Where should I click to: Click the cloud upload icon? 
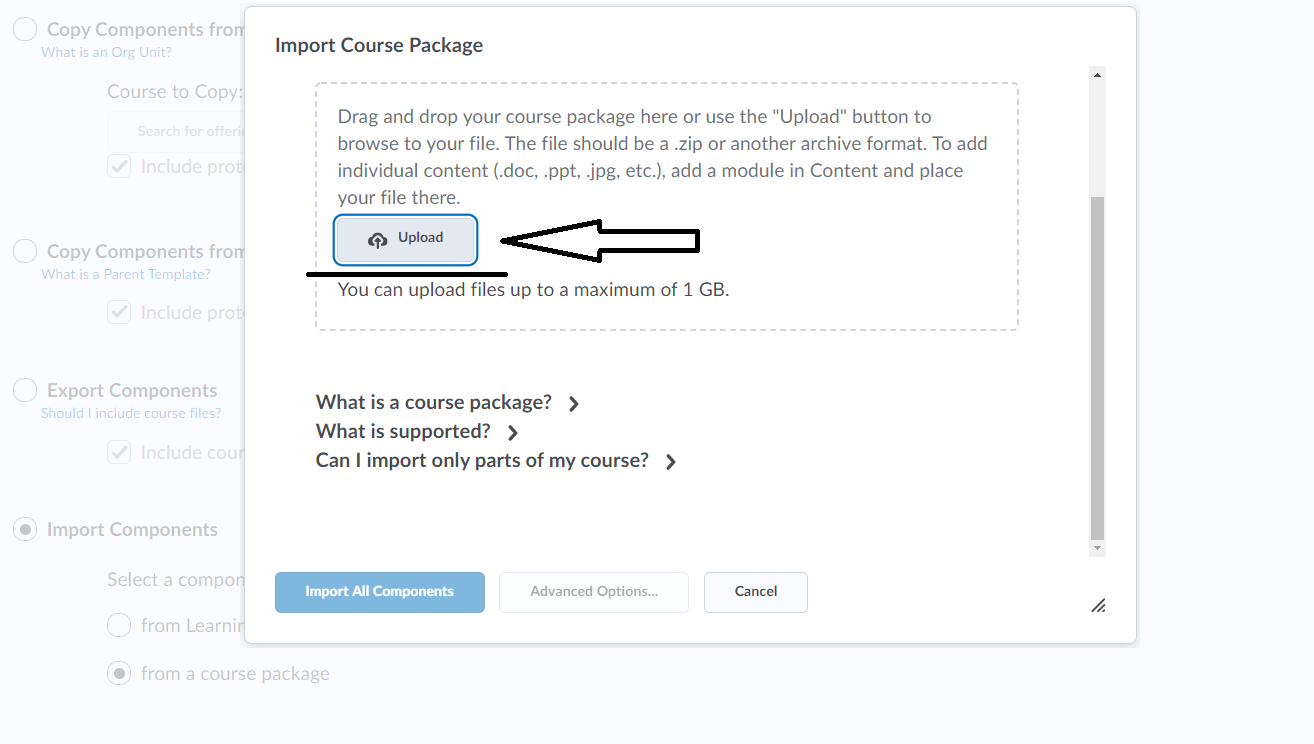[377, 239]
